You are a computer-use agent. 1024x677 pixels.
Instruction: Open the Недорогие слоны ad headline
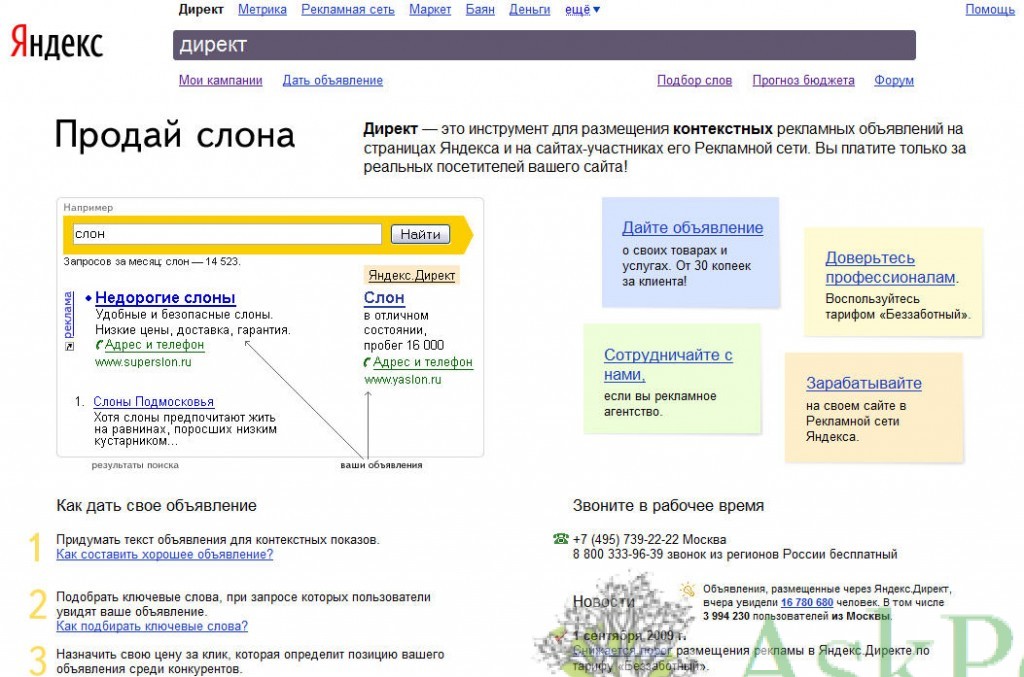pyautogui.click(x=165, y=298)
